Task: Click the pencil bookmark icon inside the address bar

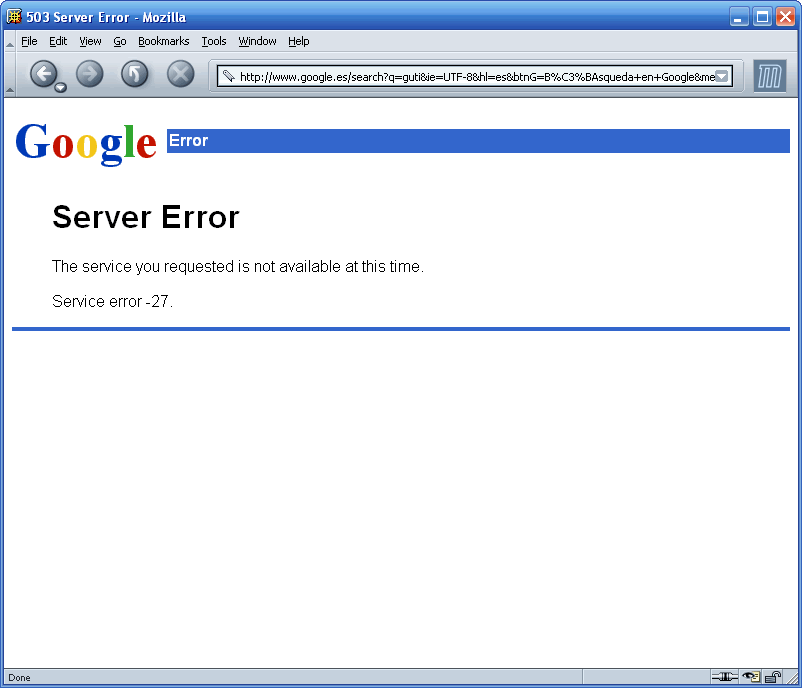Action: pos(228,75)
